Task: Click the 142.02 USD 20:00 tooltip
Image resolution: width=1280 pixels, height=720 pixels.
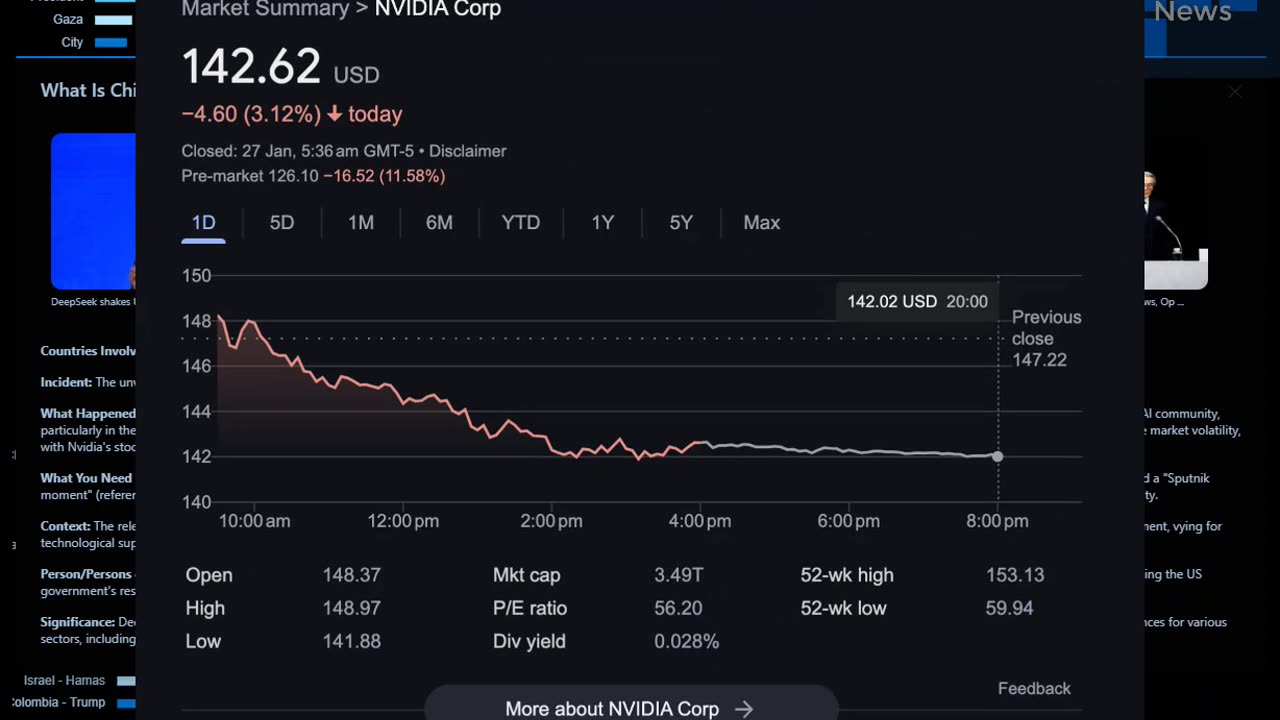Action: tap(917, 301)
